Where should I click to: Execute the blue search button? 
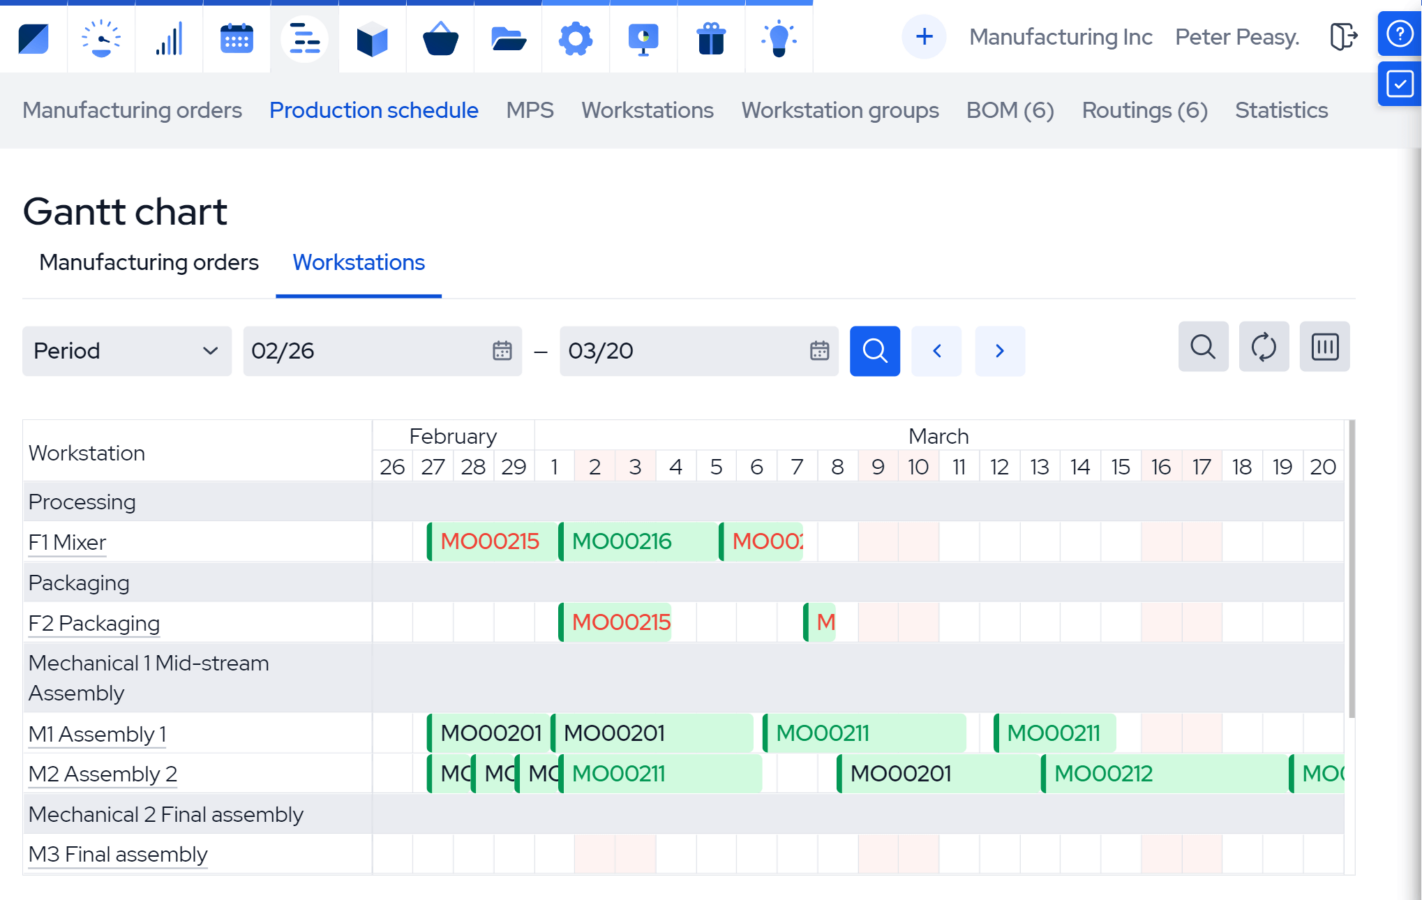874,351
